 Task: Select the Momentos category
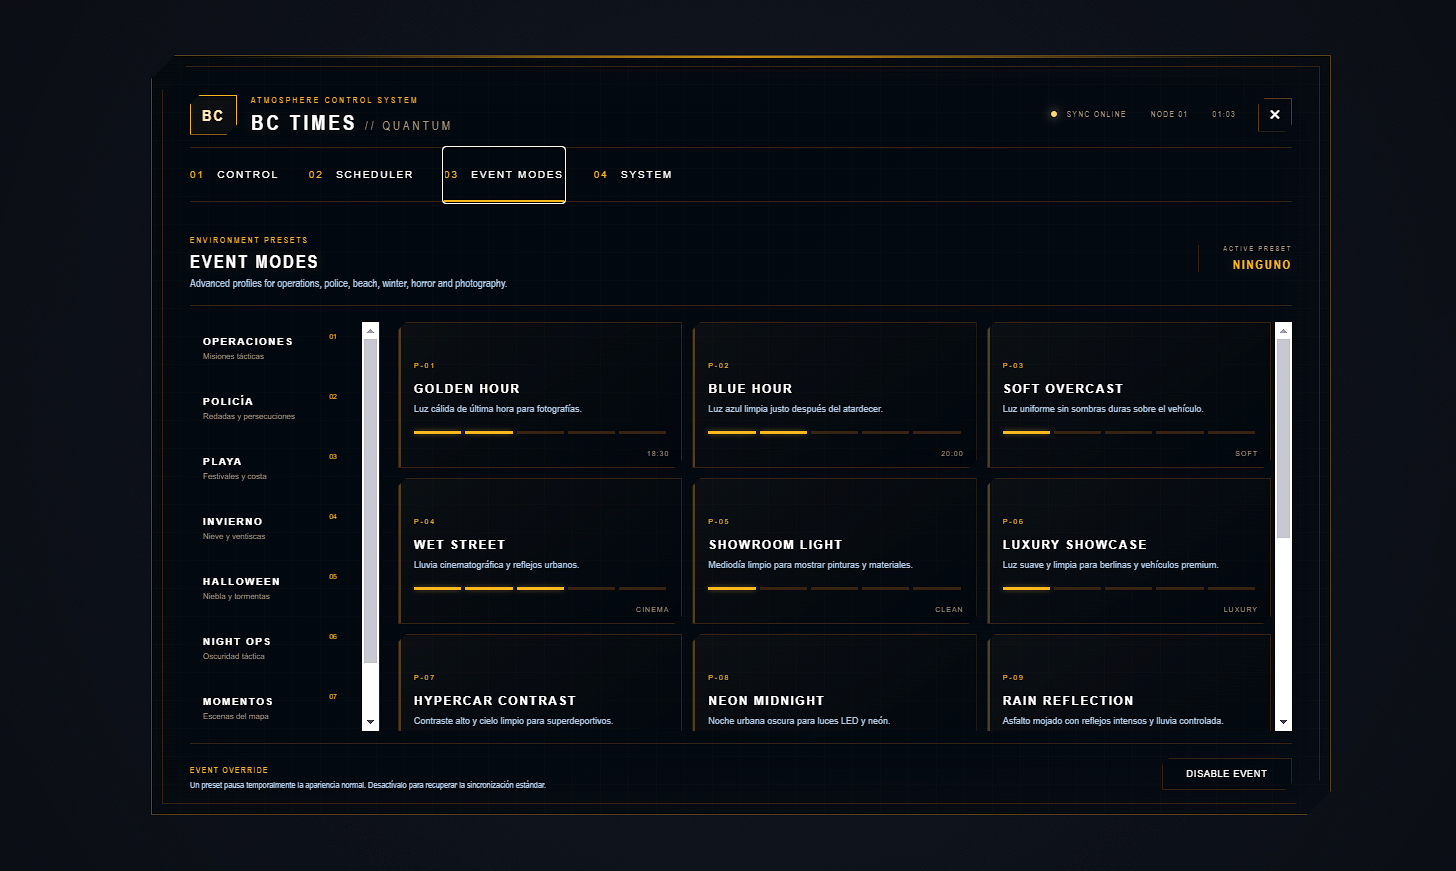(270, 708)
